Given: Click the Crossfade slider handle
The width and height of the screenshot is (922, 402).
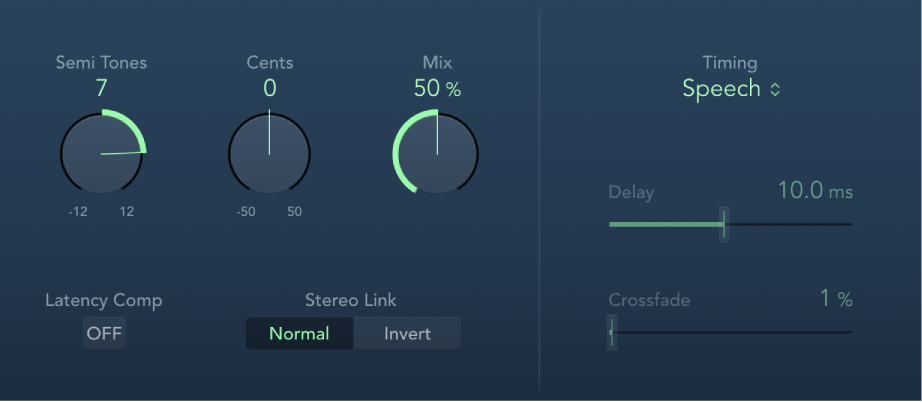Looking at the screenshot, I should tap(612, 332).
